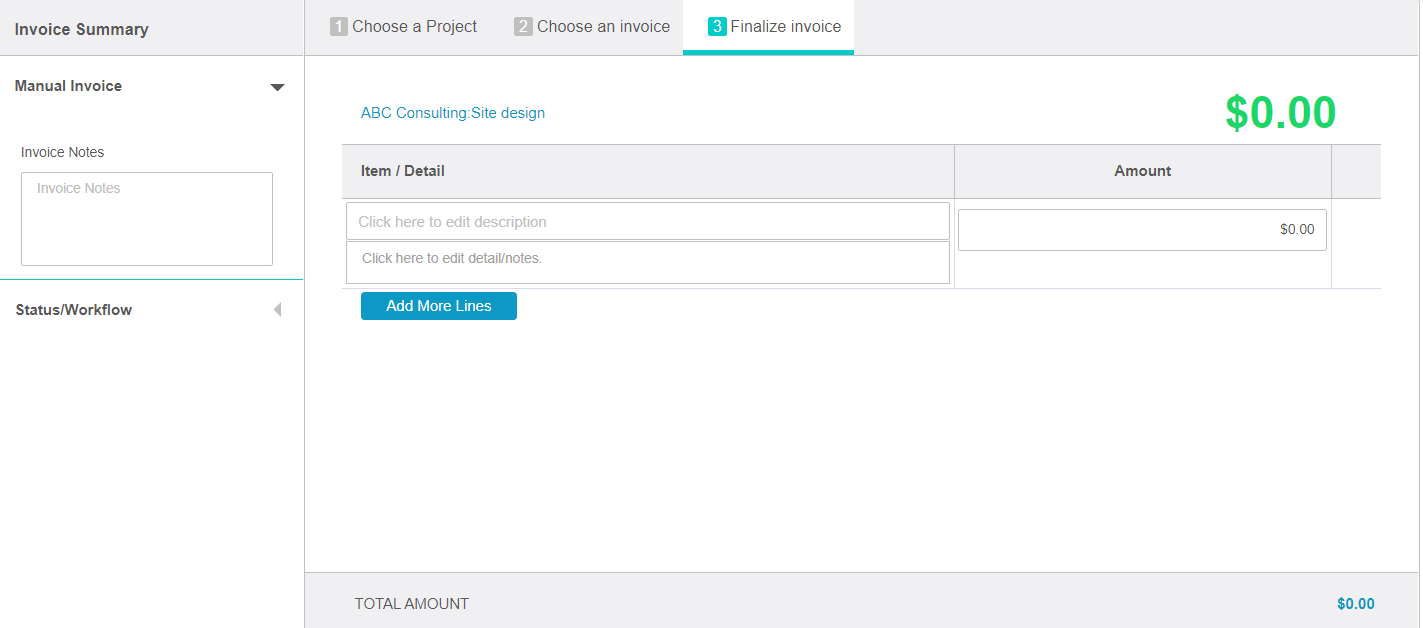This screenshot has width=1423, height=628.
Task: Click the Invoice Notes label
Action: coord(63,152)
